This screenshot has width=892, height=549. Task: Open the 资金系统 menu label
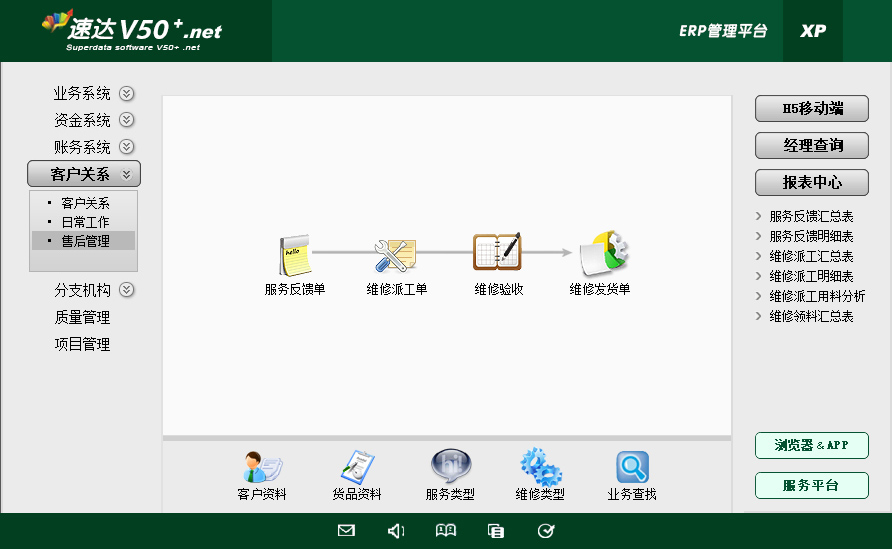82,120
